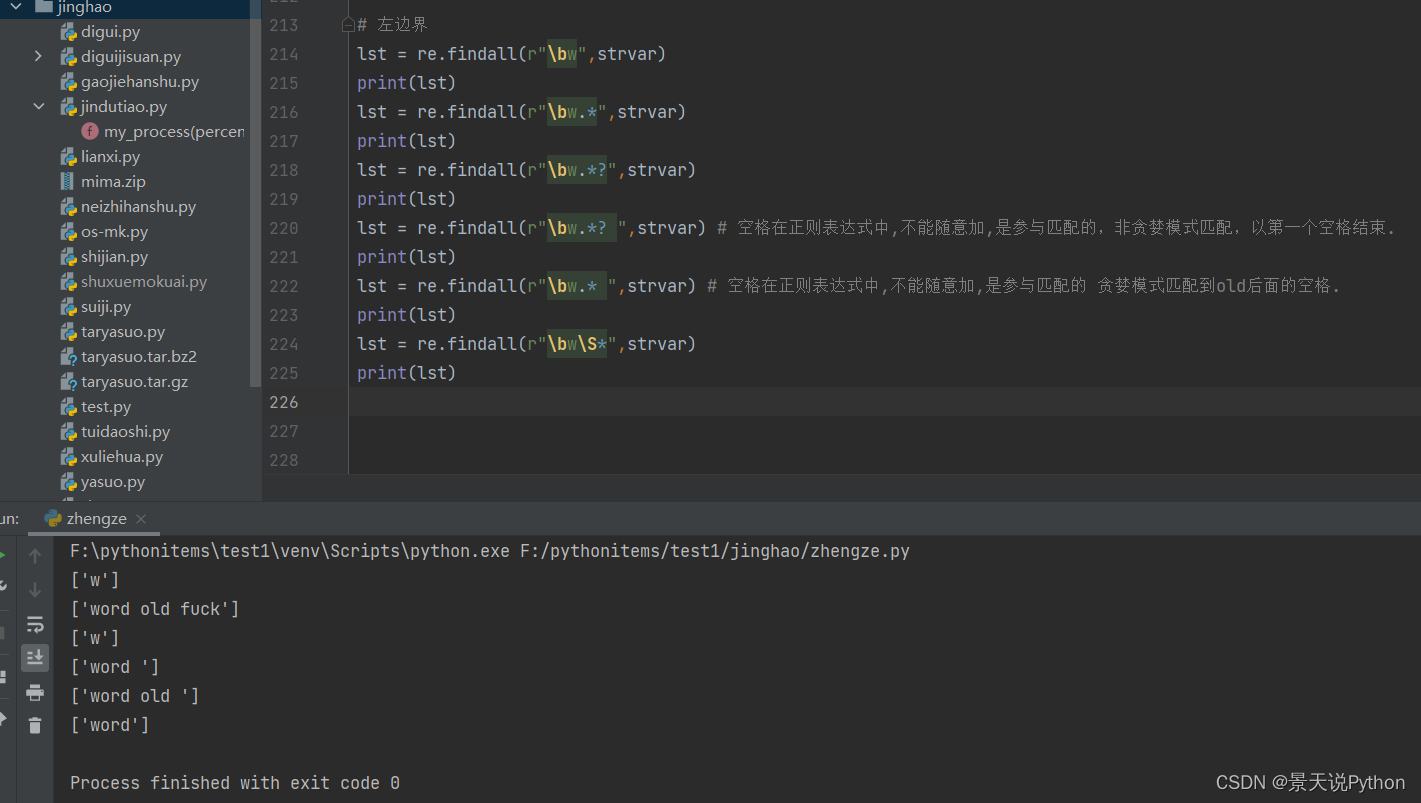
Task: Open tuidaoshi.py in the project tree
Action: coord(125,432)
